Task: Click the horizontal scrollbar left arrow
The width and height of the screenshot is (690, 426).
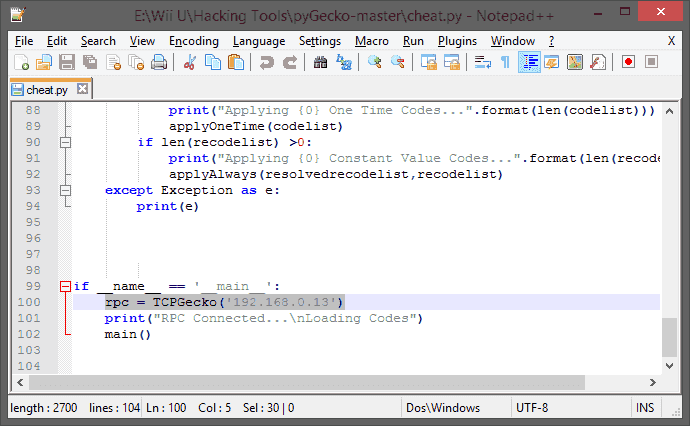Action: pos(20,382)
